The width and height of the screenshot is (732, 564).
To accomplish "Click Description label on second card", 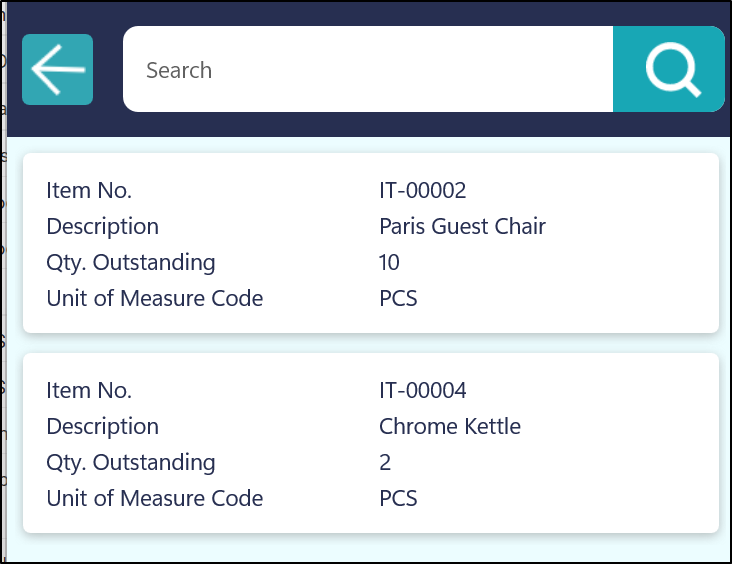I will point(102,426).
